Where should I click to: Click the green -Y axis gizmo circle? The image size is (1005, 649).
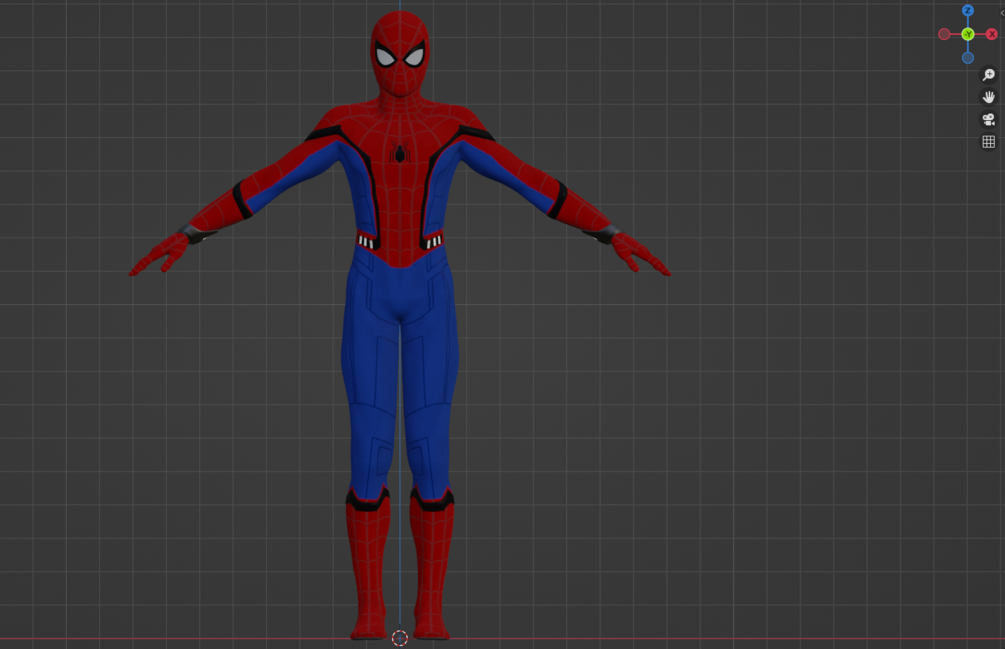(968, 34)
